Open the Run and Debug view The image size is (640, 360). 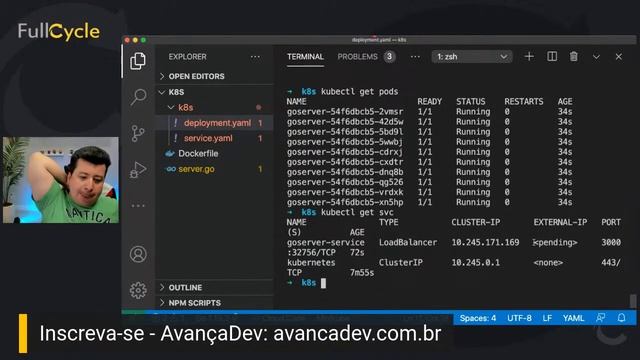[138, 169]
